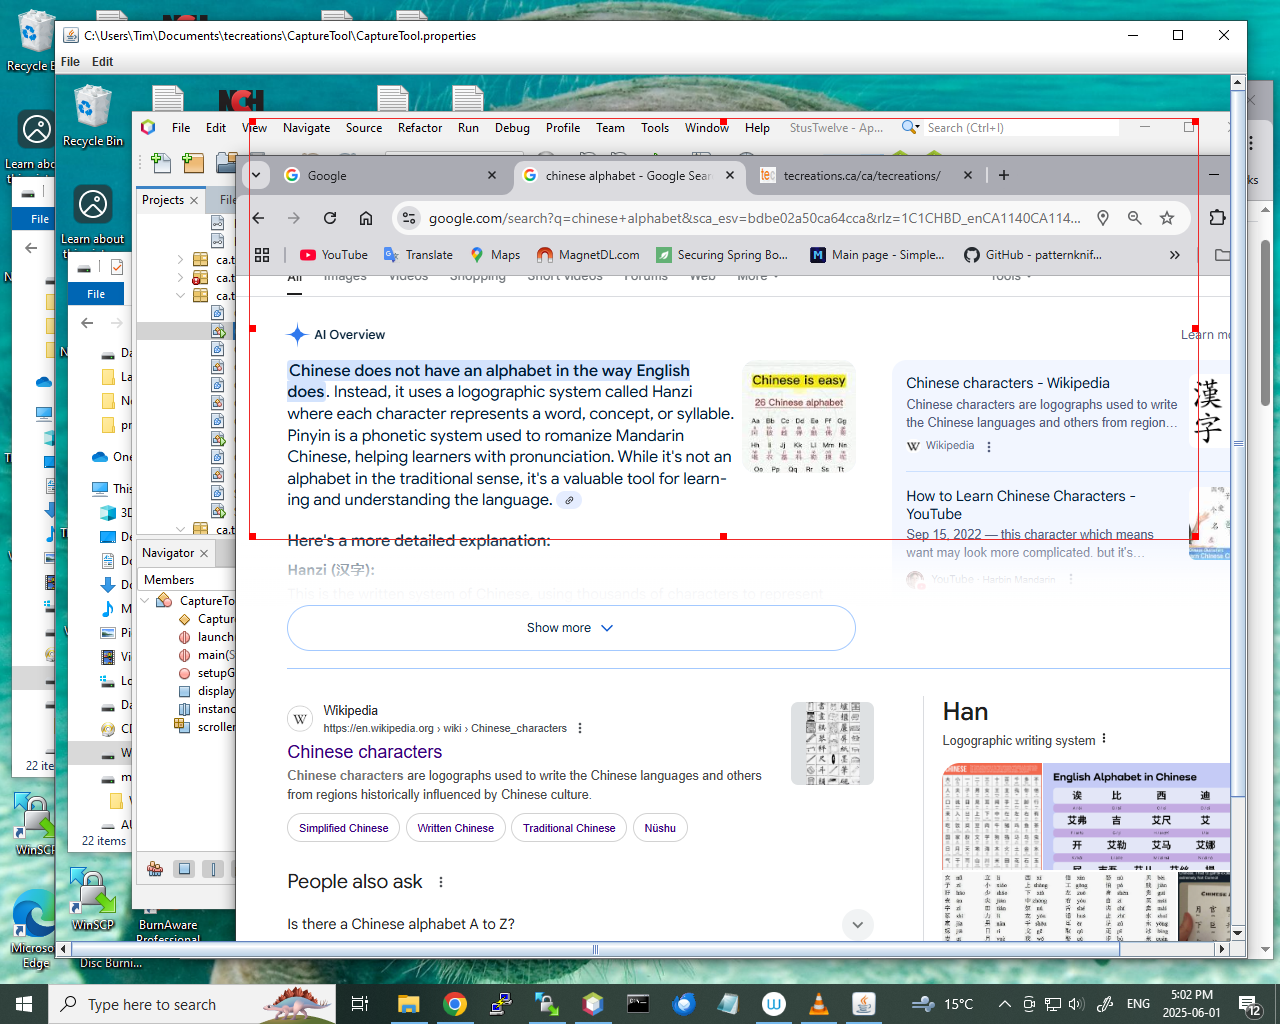Screen dimensions: 1280x1024
Task: Click Chrome's forward arrow button
Action: tap(294, 218)
